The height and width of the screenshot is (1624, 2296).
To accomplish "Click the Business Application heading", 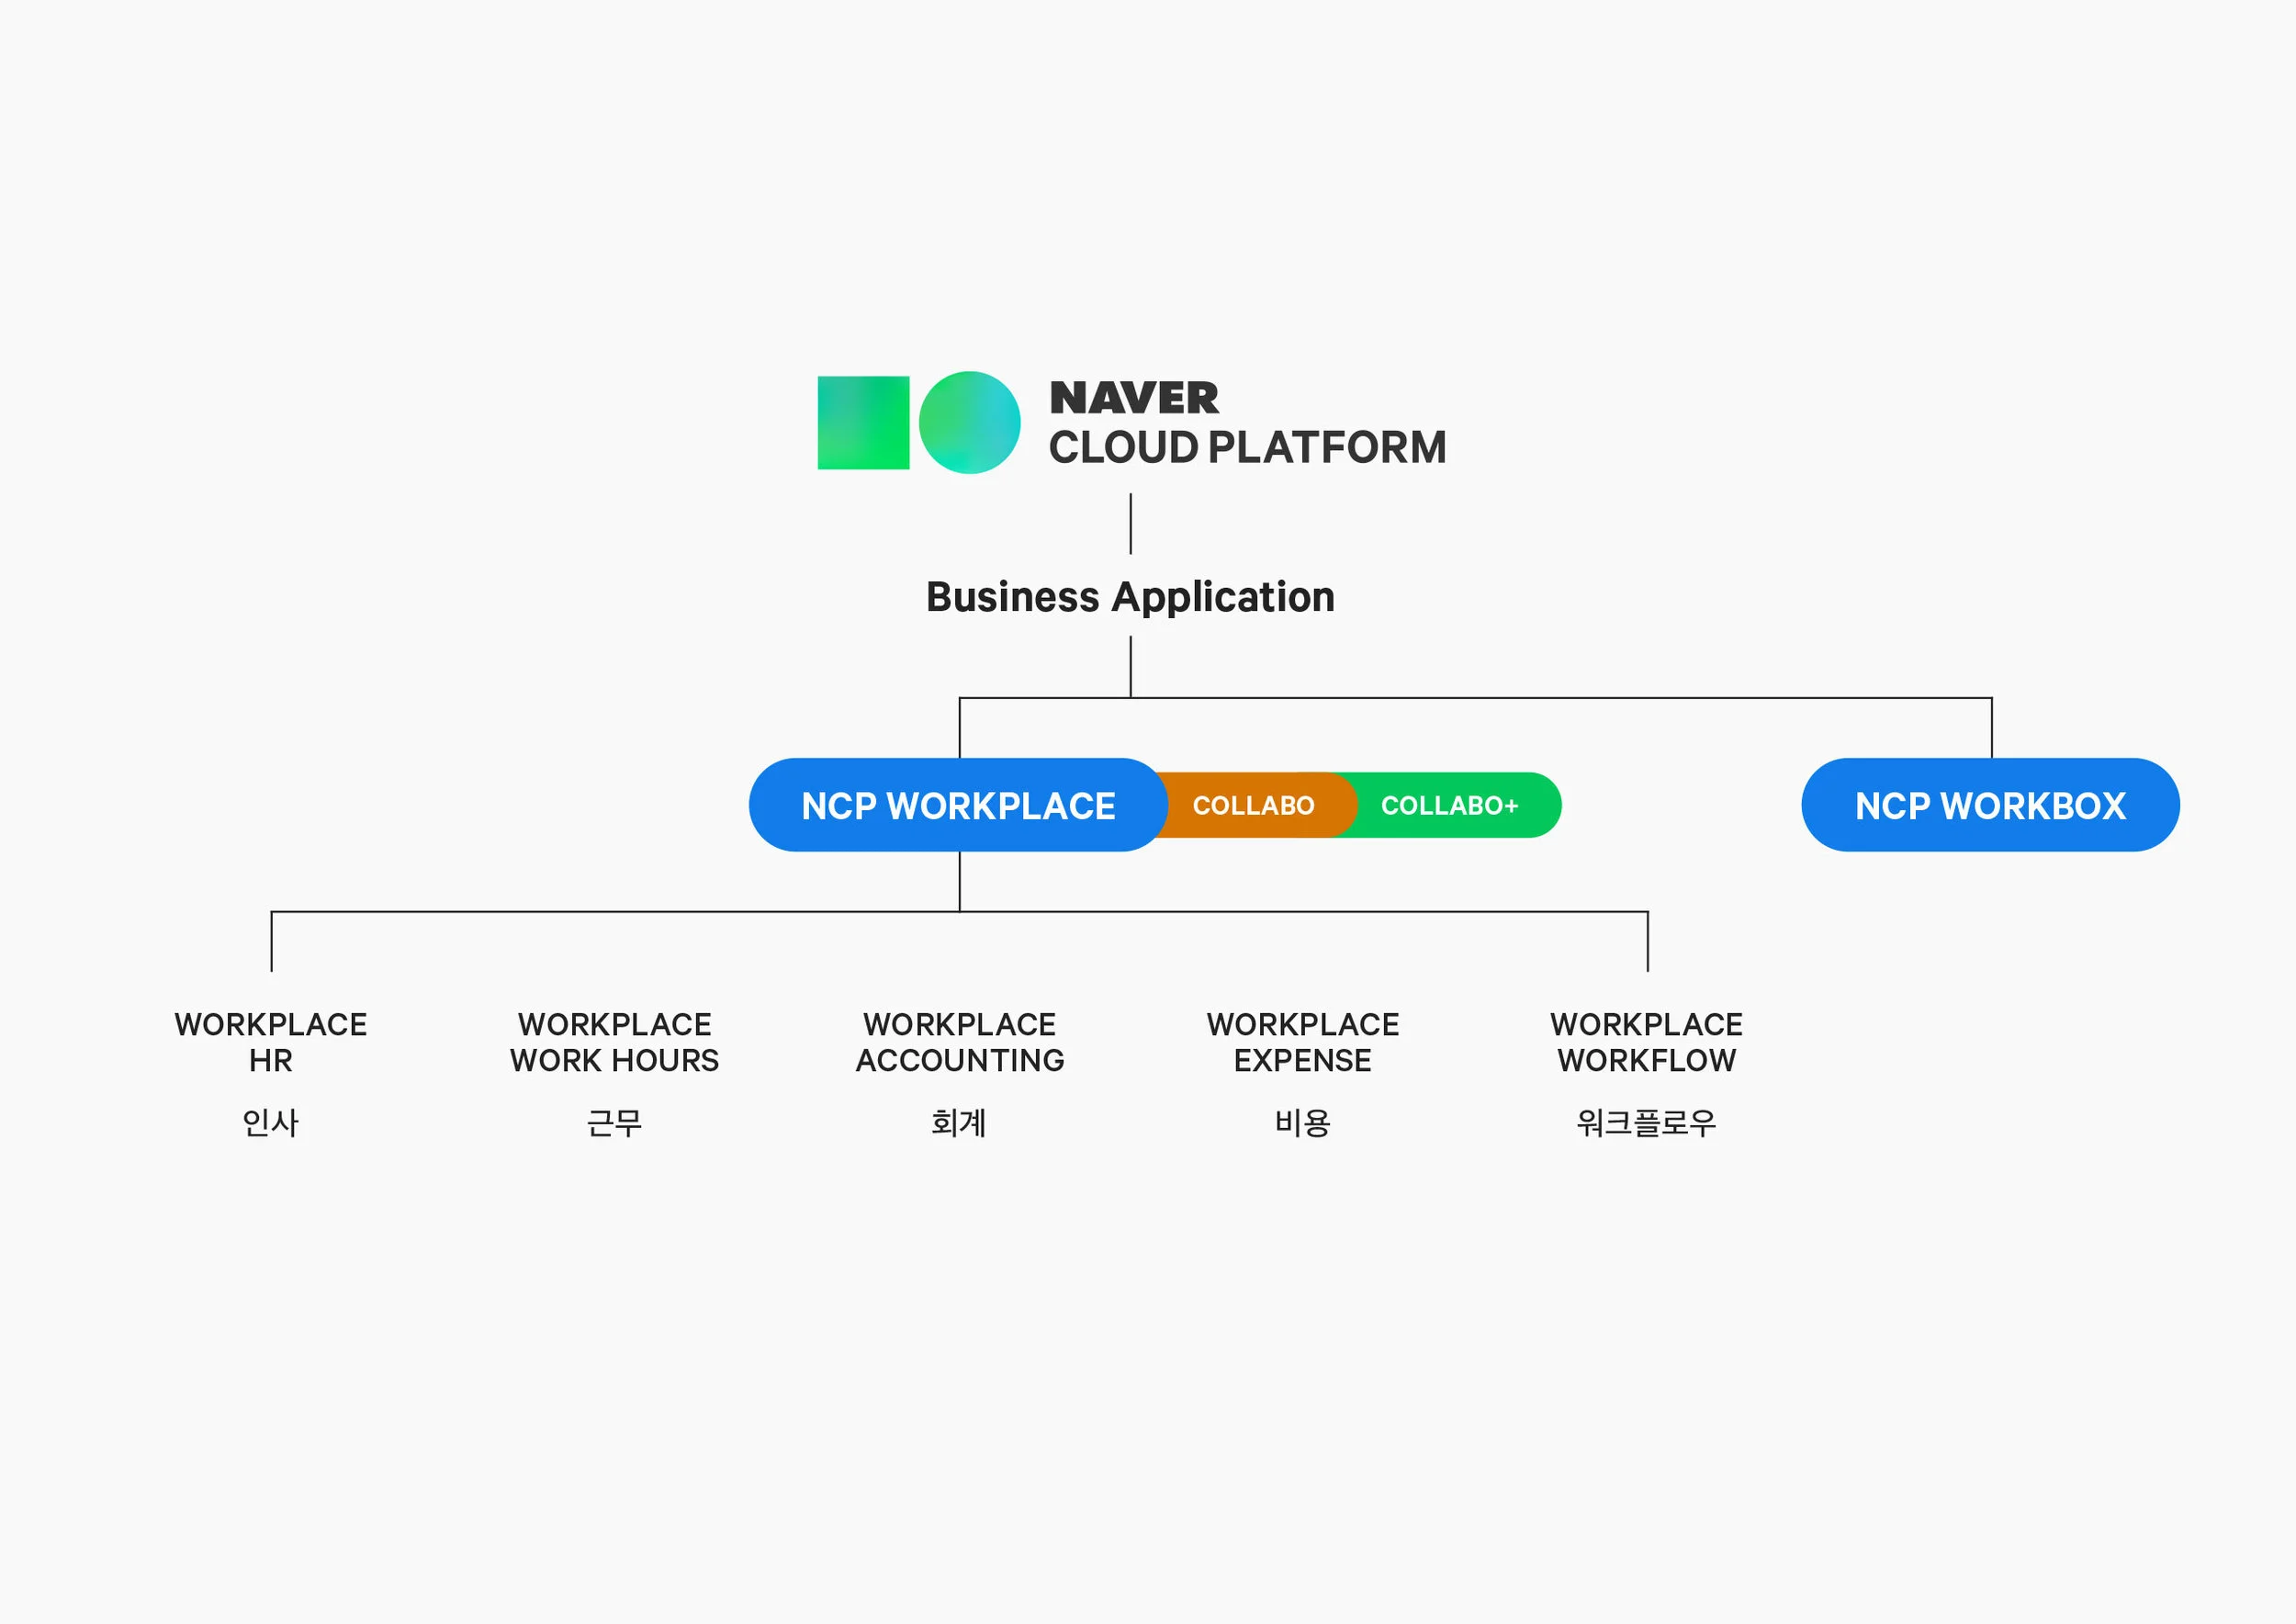I will (1130, 597).
